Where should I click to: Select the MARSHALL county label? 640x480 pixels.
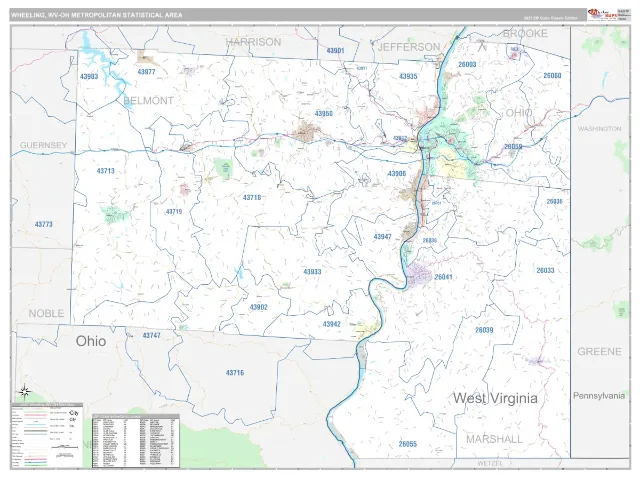pyautogui.click(x=494, y=439)
